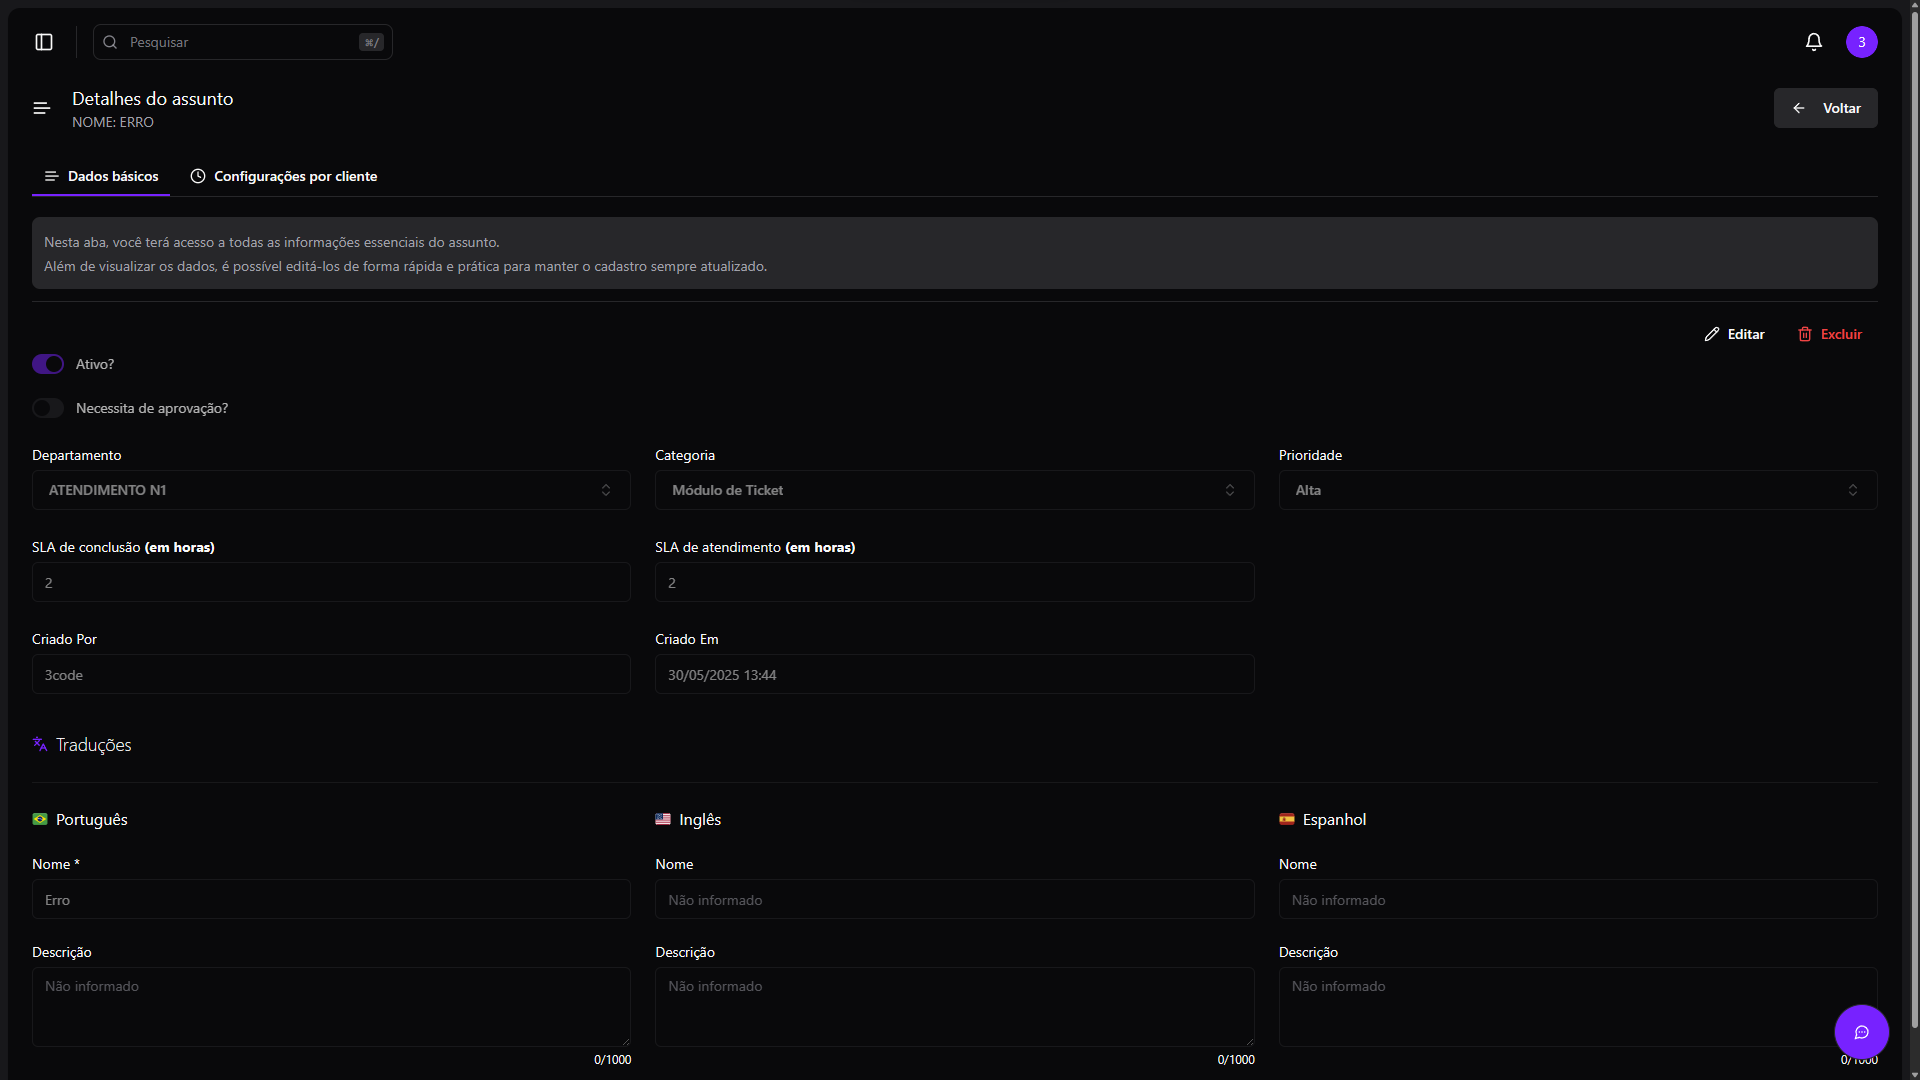Click the SLA de conclusão field
Image resolution: width=1920 pixels, height=1080 pixels.
click(x=330, y=583)
